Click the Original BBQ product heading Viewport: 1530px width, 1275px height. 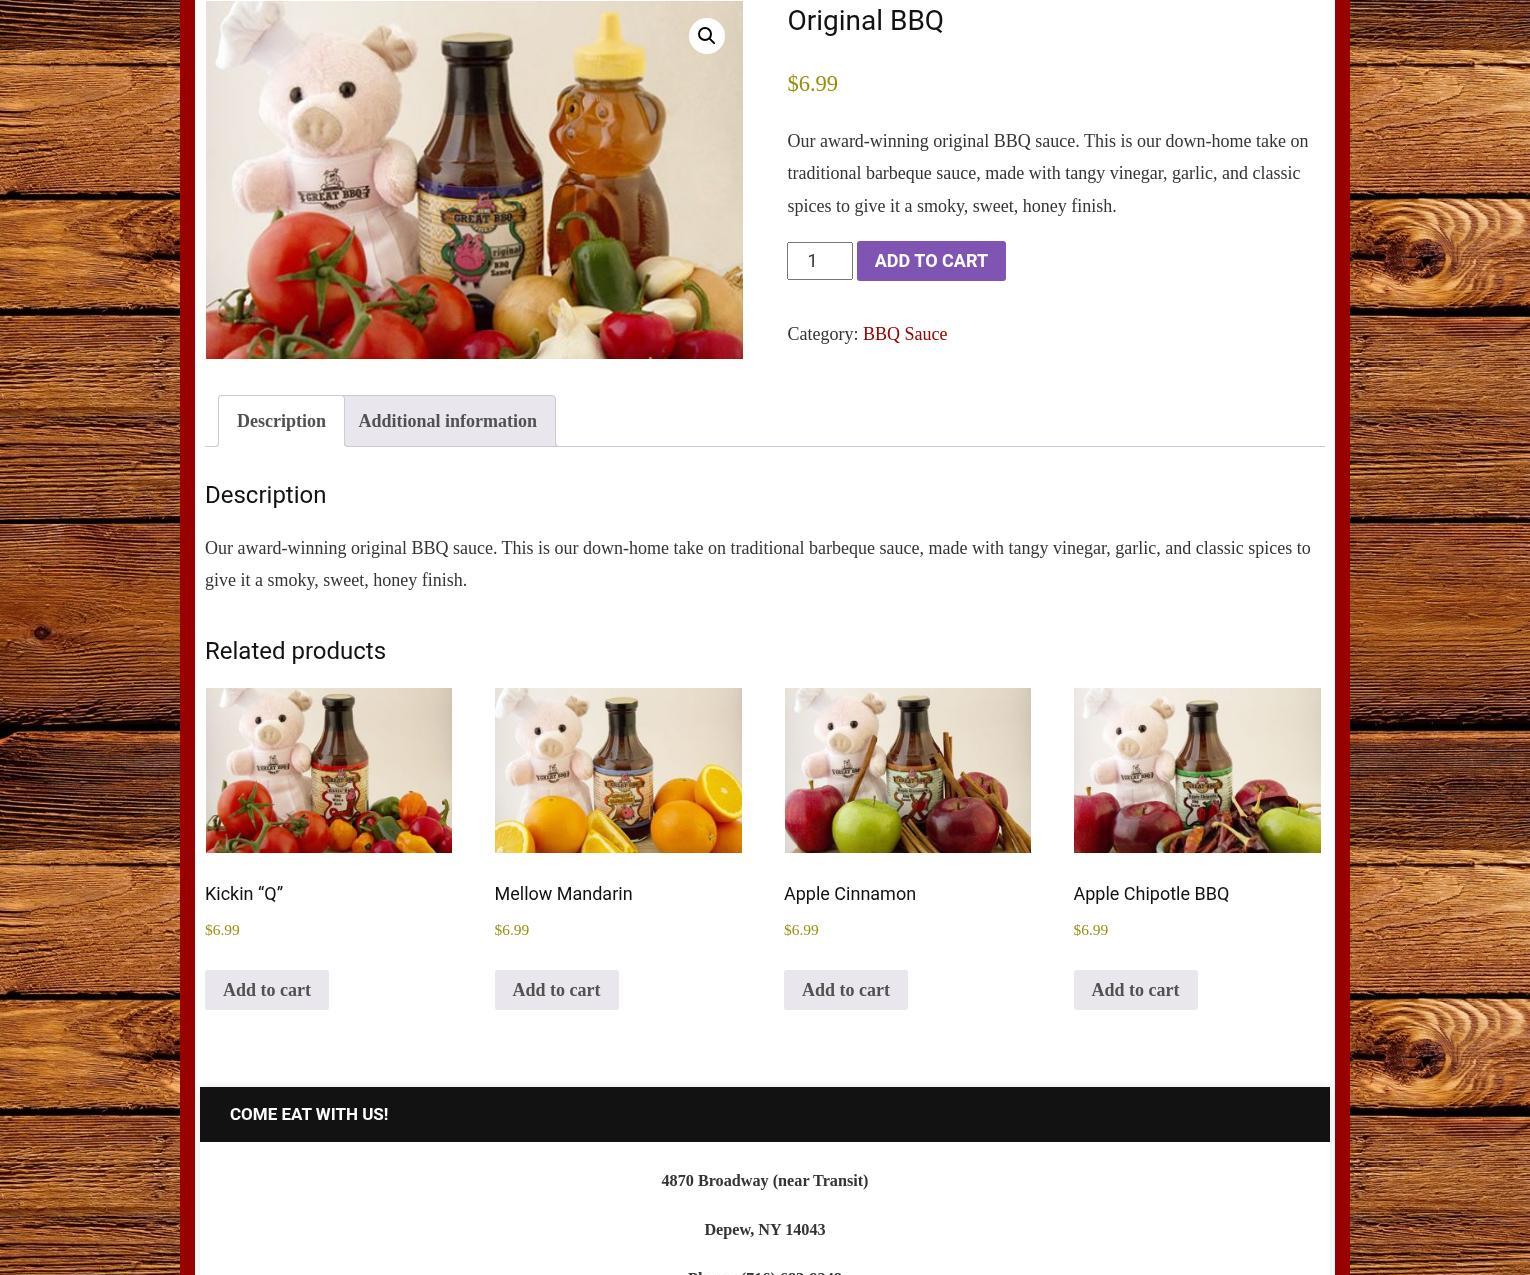click(865, 20)
